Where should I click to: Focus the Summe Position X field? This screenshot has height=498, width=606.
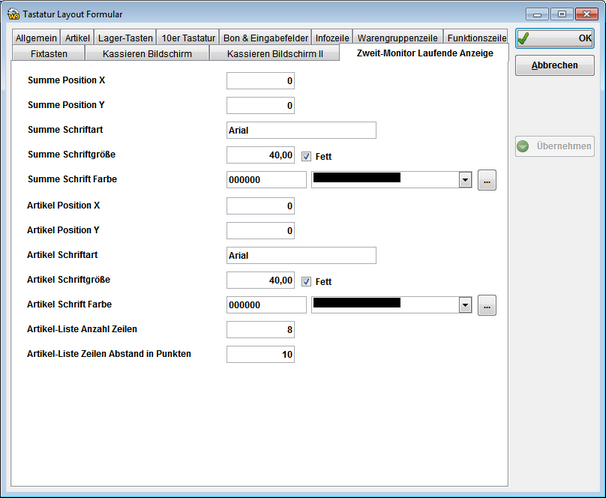tap(260, 81)
